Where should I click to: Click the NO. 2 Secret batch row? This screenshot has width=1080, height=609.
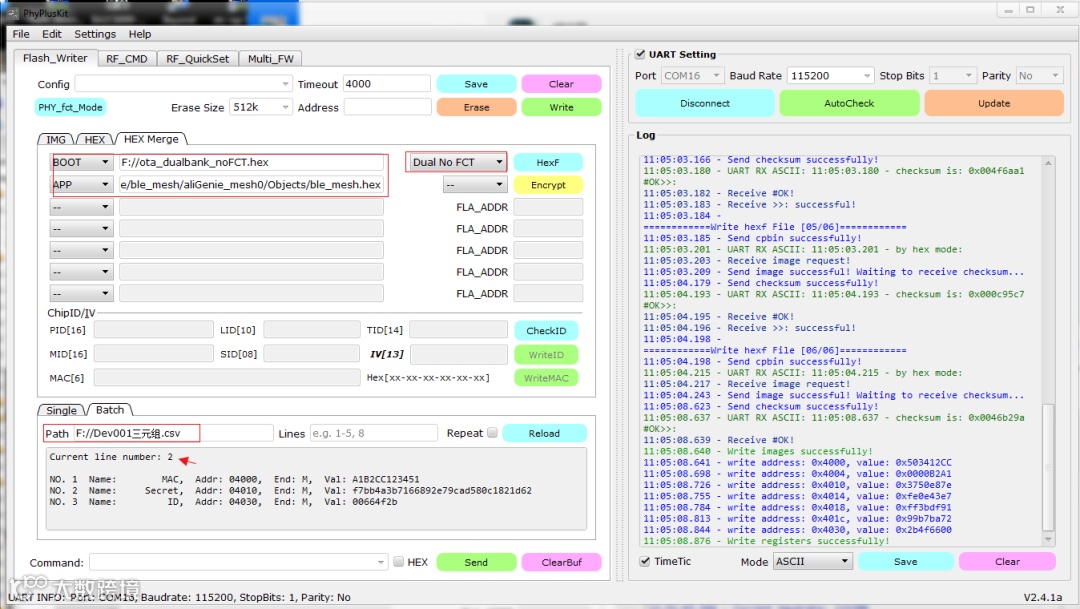[290, 491]
